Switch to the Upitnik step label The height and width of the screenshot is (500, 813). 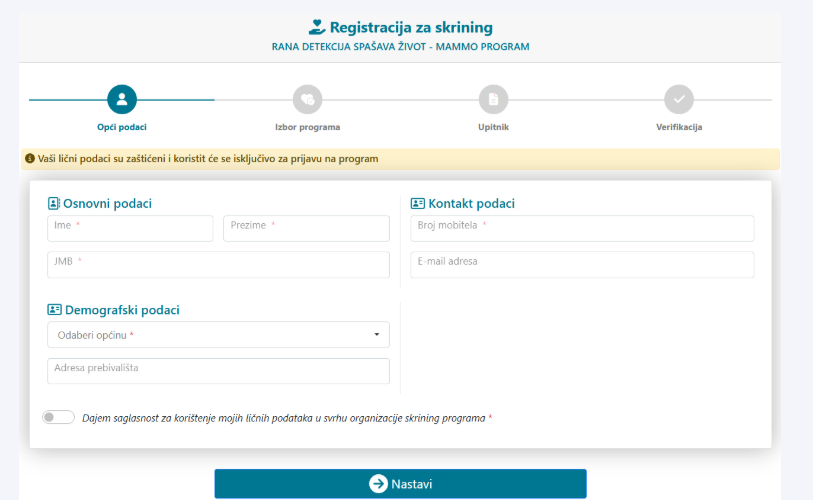pos(493,127)
